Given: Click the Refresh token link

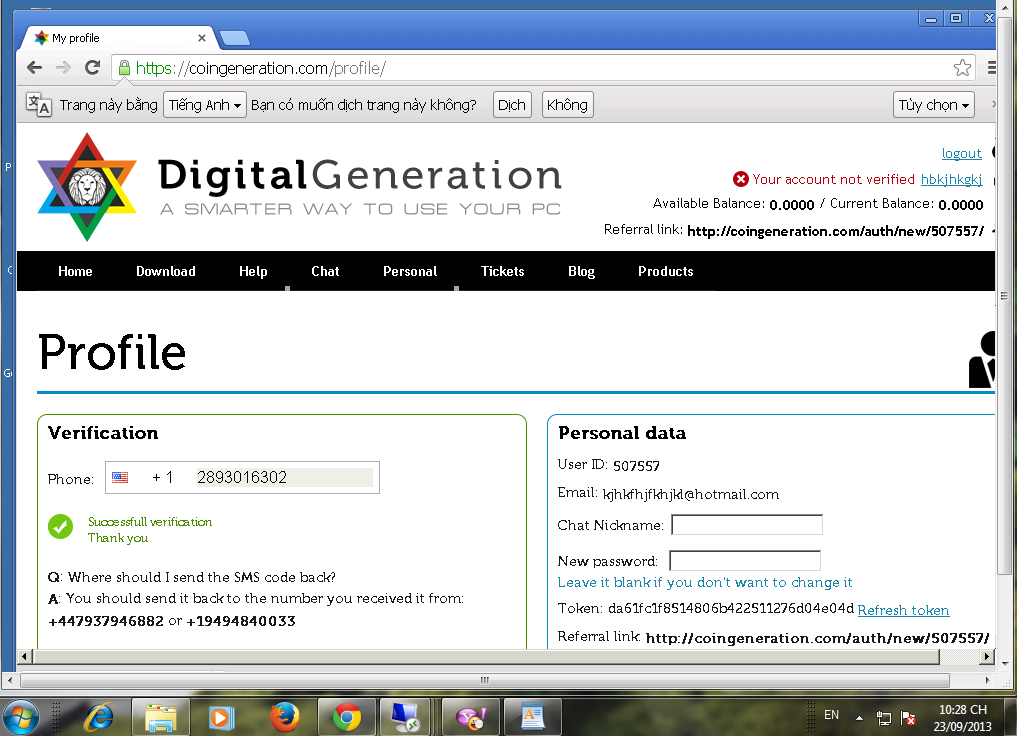Looking at the screenshot, I should 903,610.
